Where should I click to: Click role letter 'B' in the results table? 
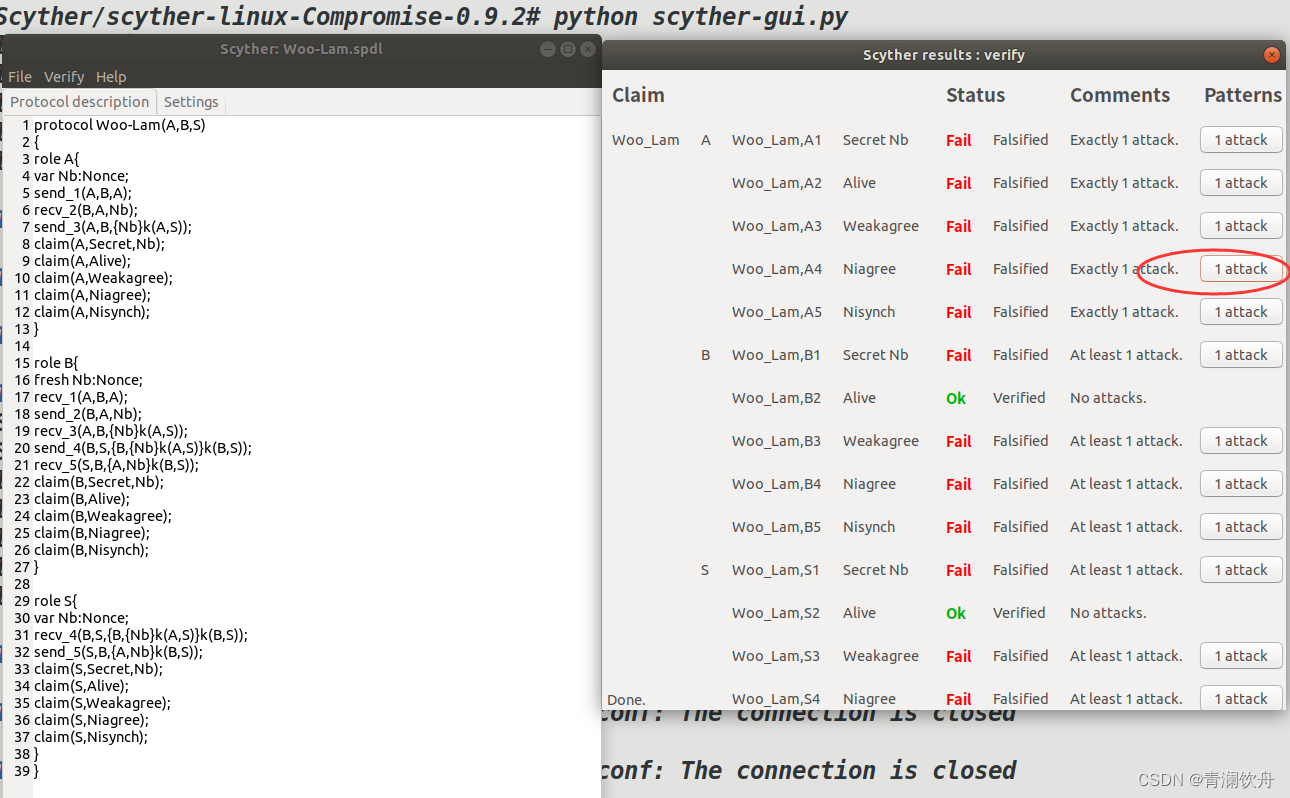tap(705, 355)
